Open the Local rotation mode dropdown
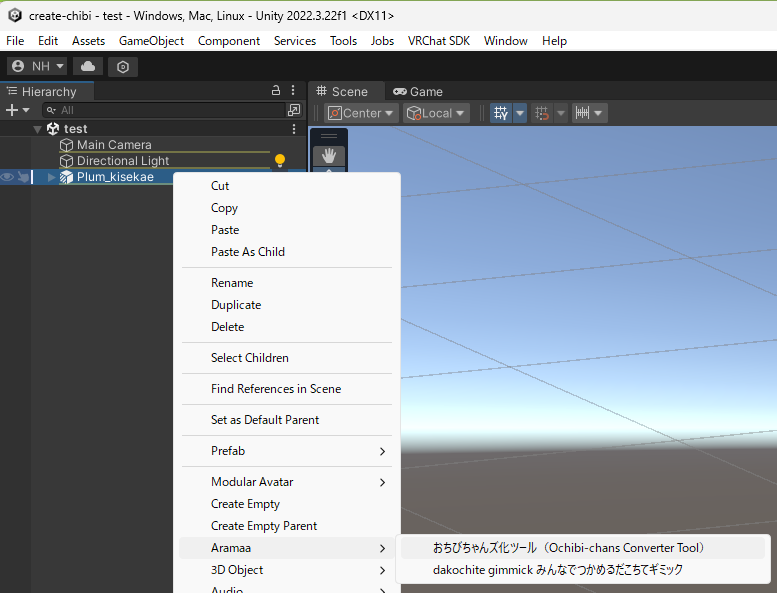 [437, 113]
